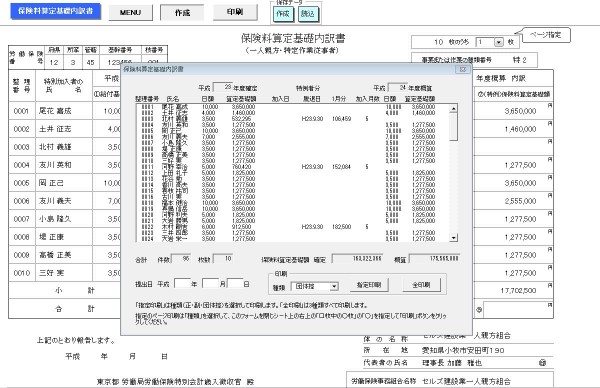Click the list scrollbar down arrow
Image resolution: width=600 pixels, height=388 pixels.
coord(453,238)
